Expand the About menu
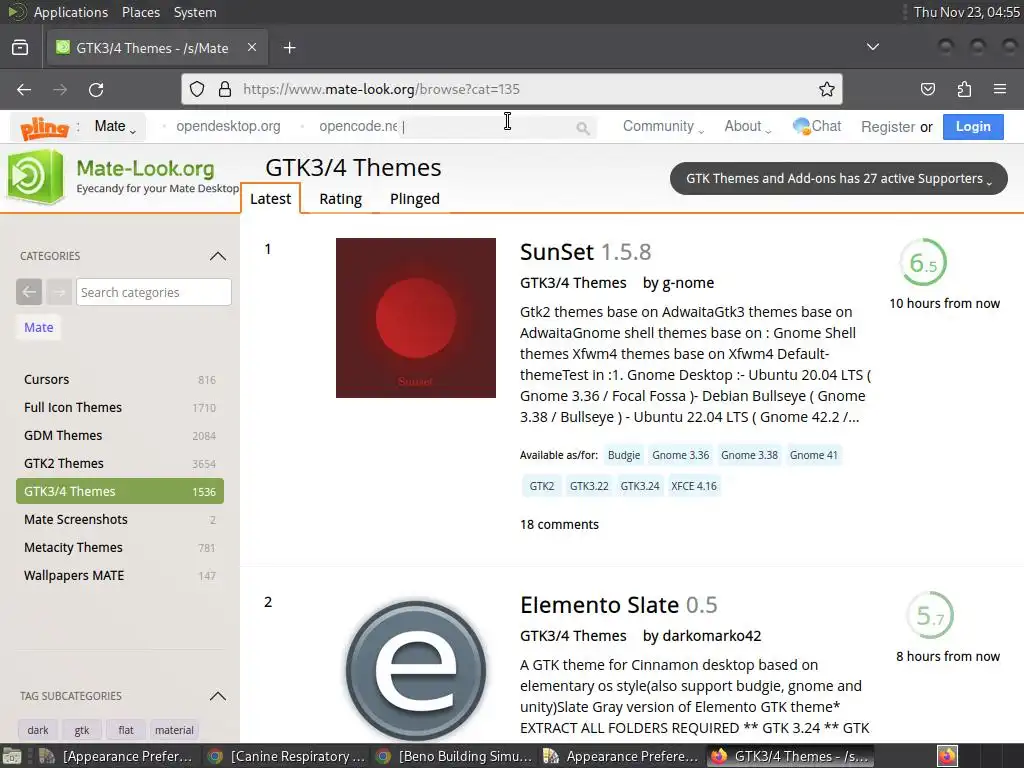Image resolution: width=1024 pixels, height=768 pixels. tap(748, 126)
